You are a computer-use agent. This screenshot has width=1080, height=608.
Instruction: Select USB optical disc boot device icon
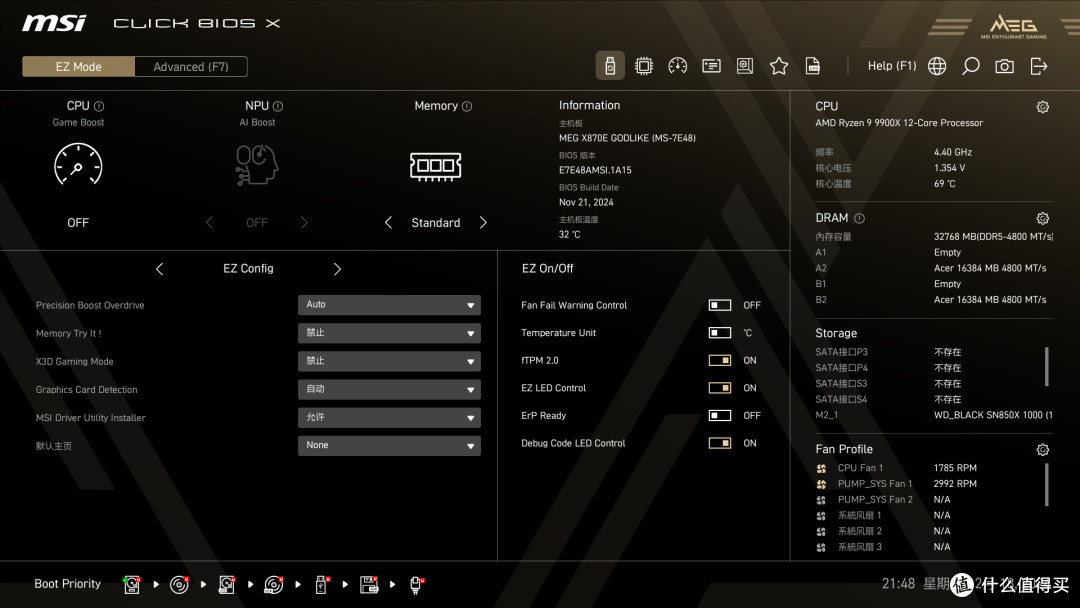[273, 585]
